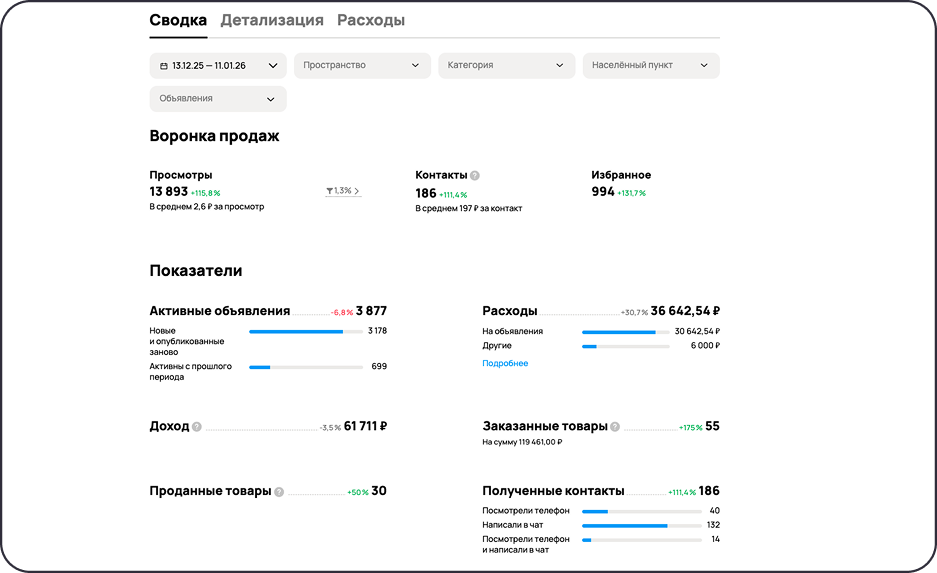The height and width of the screenshot is (573, 937).
Task: Open the Подробнее link under Расходы
Action: [x=505, y=363]
